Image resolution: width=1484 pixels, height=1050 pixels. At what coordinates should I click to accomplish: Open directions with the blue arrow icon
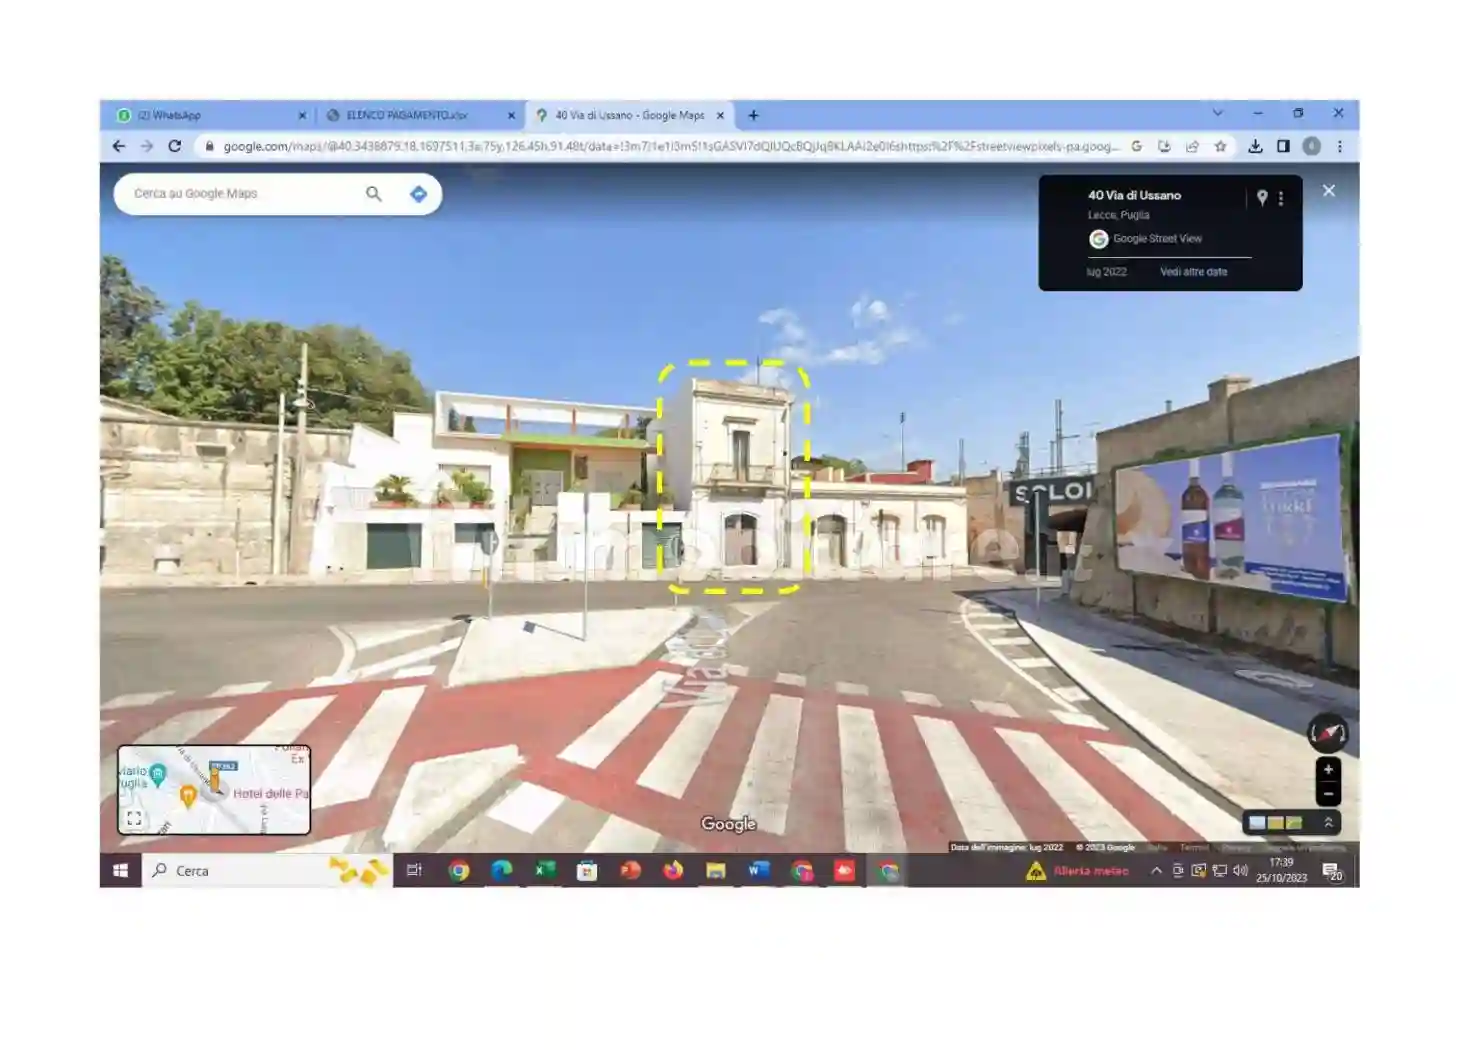(417, 193)
